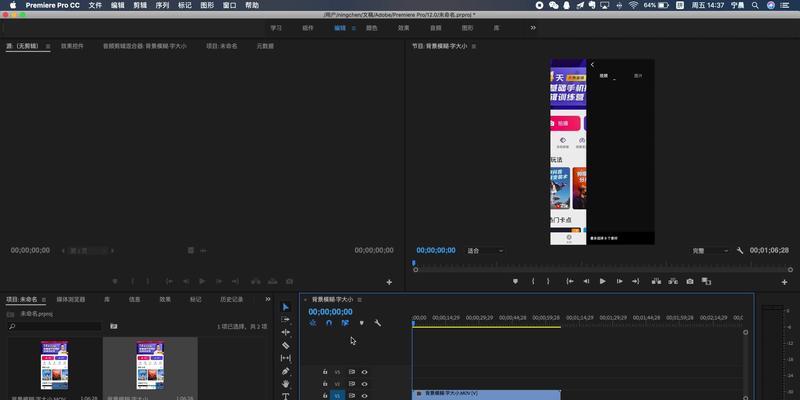Viewport: 800px width, 400px height.
Task: Open timeline sequence panel menu
Action: tap(359, 299)
